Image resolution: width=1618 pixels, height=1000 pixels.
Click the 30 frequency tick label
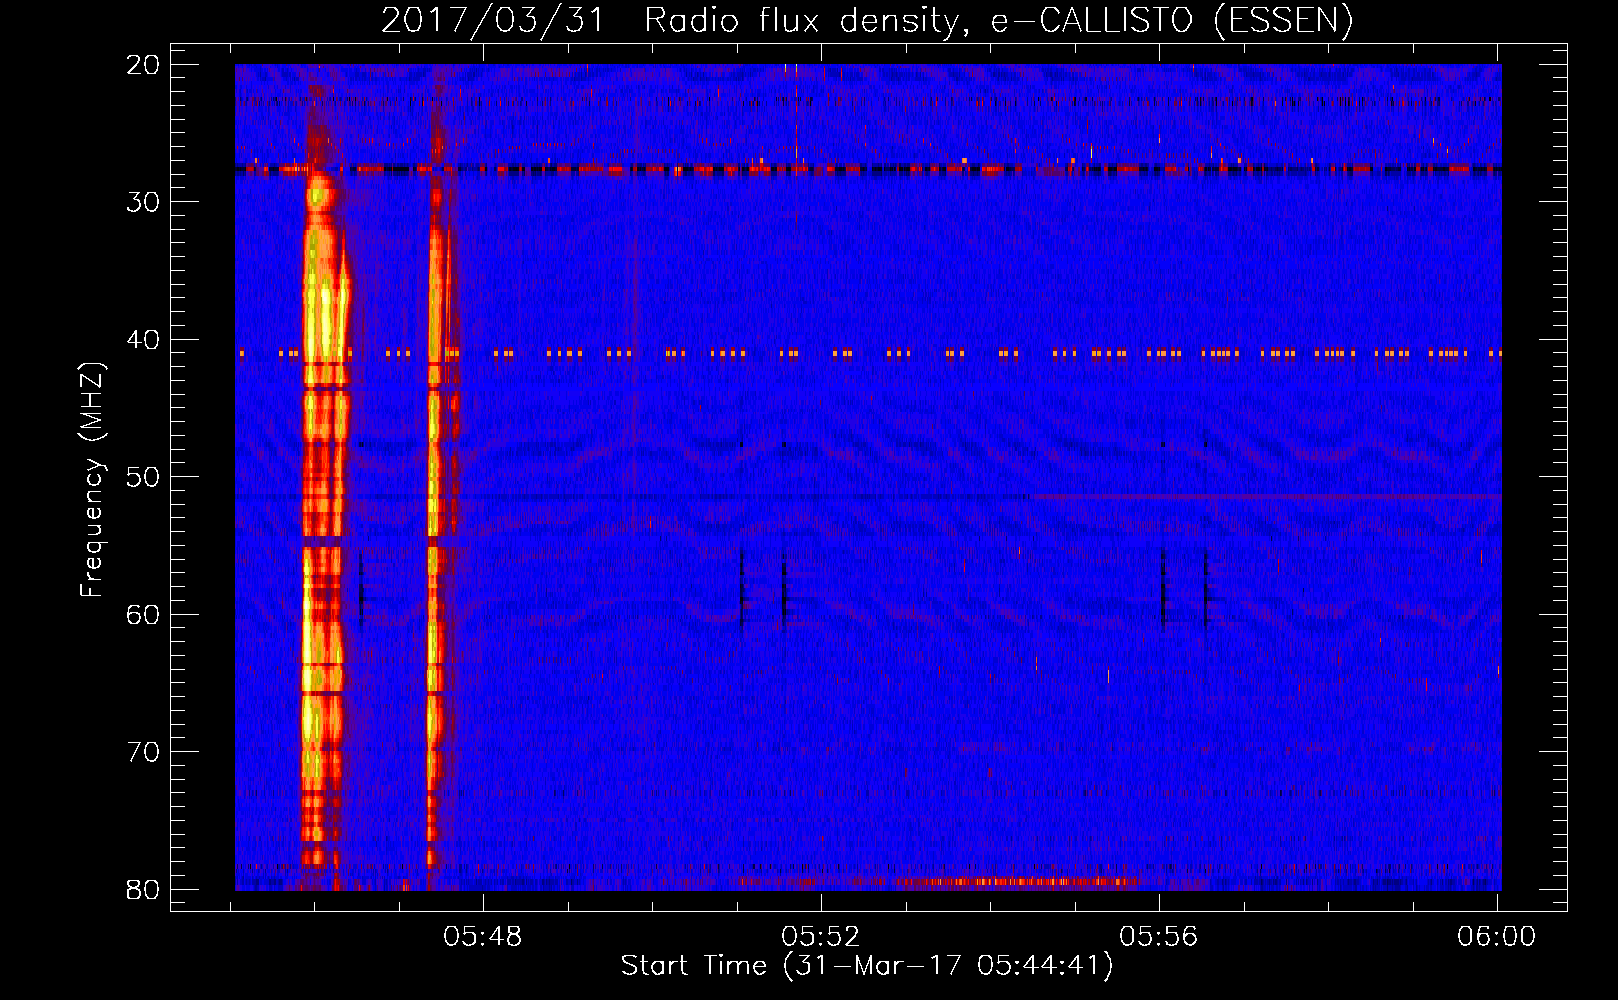(x=143, y=201)
